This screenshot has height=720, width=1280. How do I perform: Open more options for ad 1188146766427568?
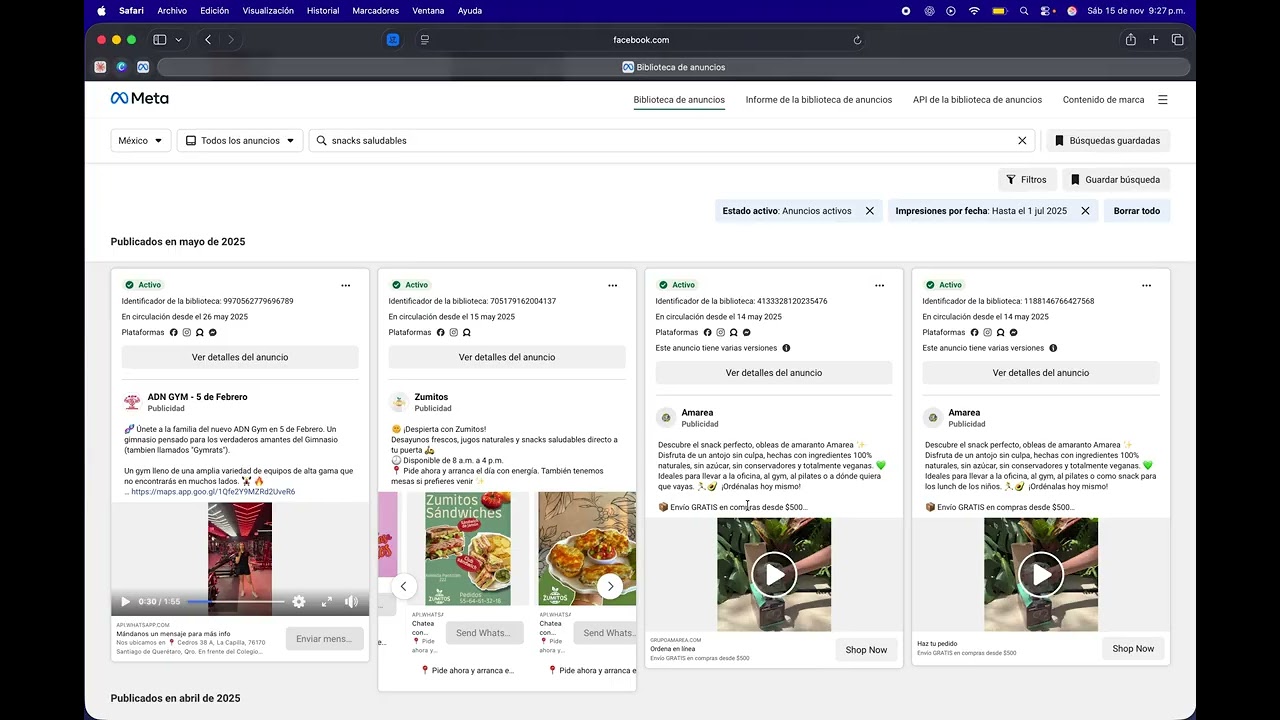click(1147, 285)
